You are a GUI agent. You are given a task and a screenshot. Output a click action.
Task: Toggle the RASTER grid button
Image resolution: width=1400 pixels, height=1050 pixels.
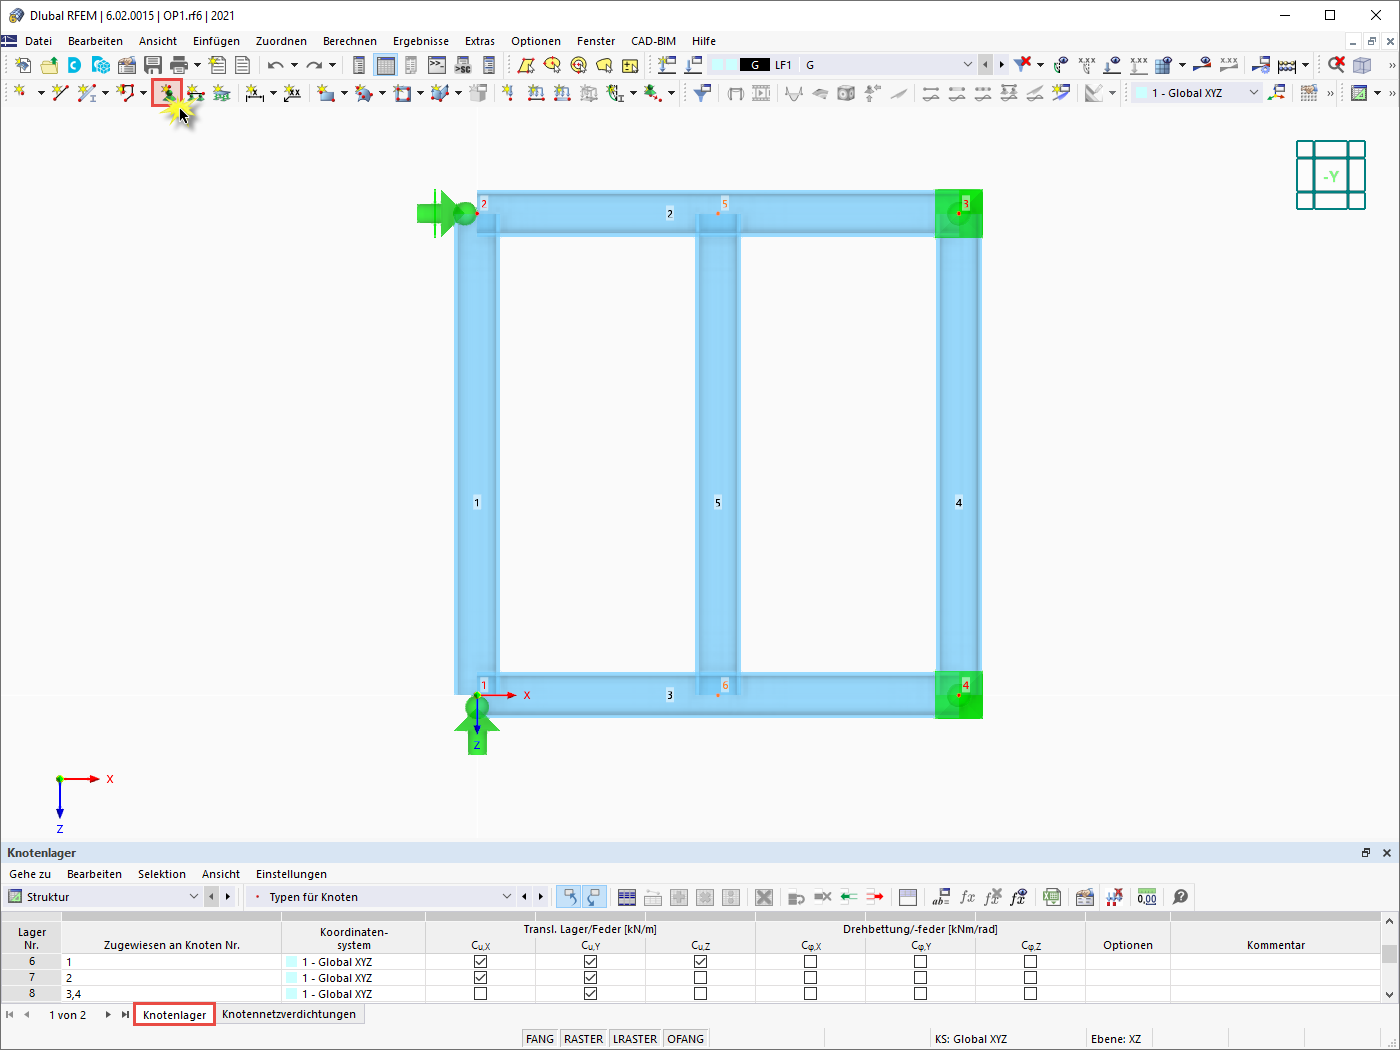pos(584,1039)
